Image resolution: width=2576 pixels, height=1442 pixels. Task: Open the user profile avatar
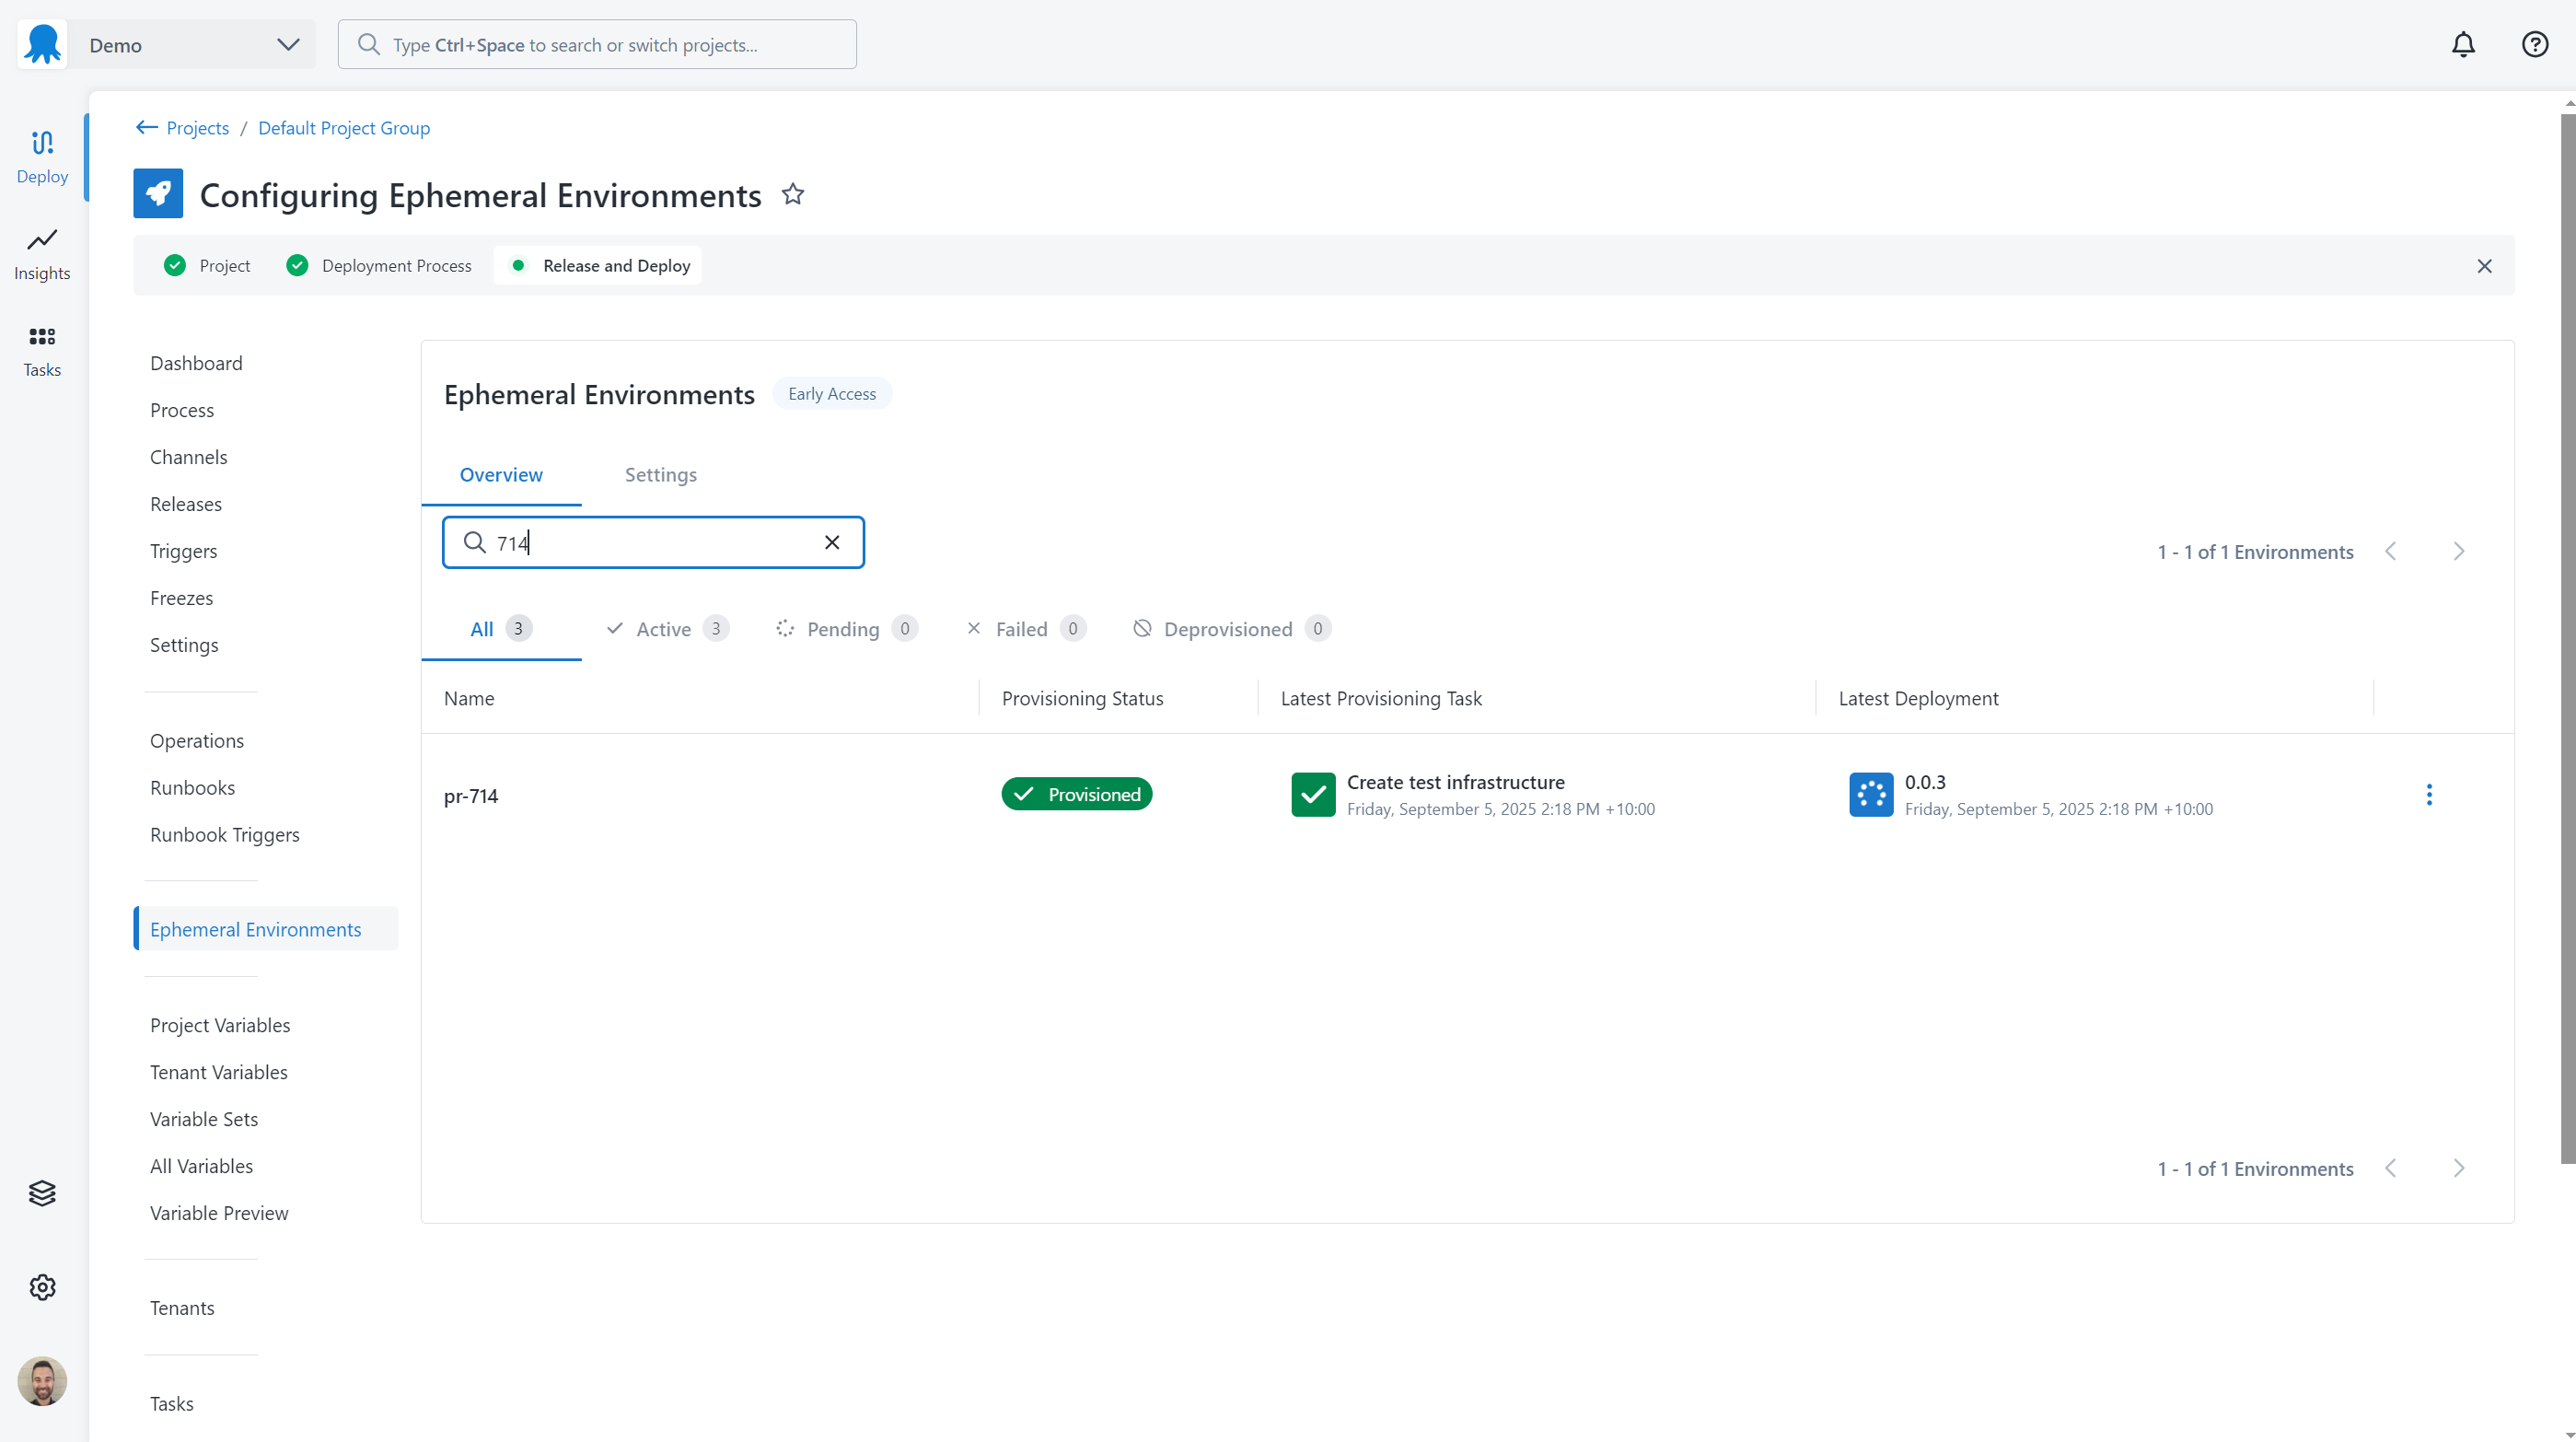(x=42, y=1381)
